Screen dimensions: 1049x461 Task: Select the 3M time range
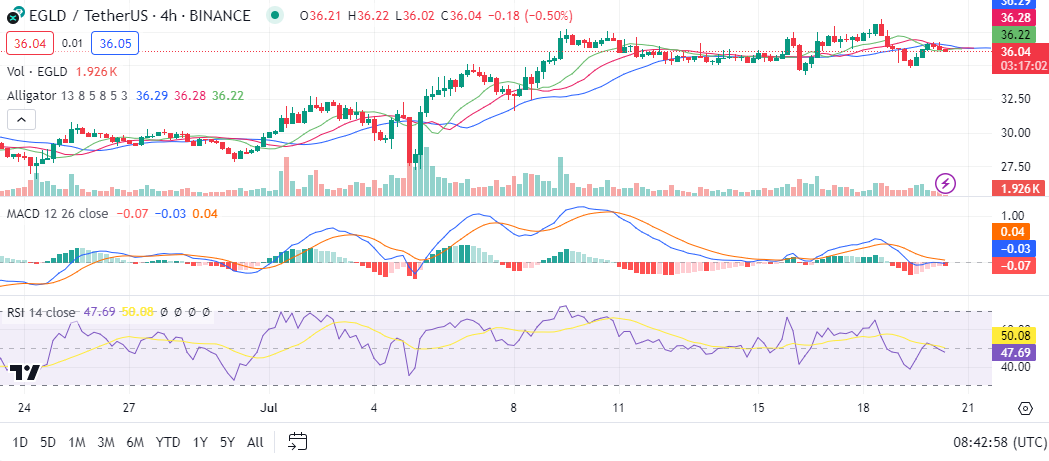(106, 442)
